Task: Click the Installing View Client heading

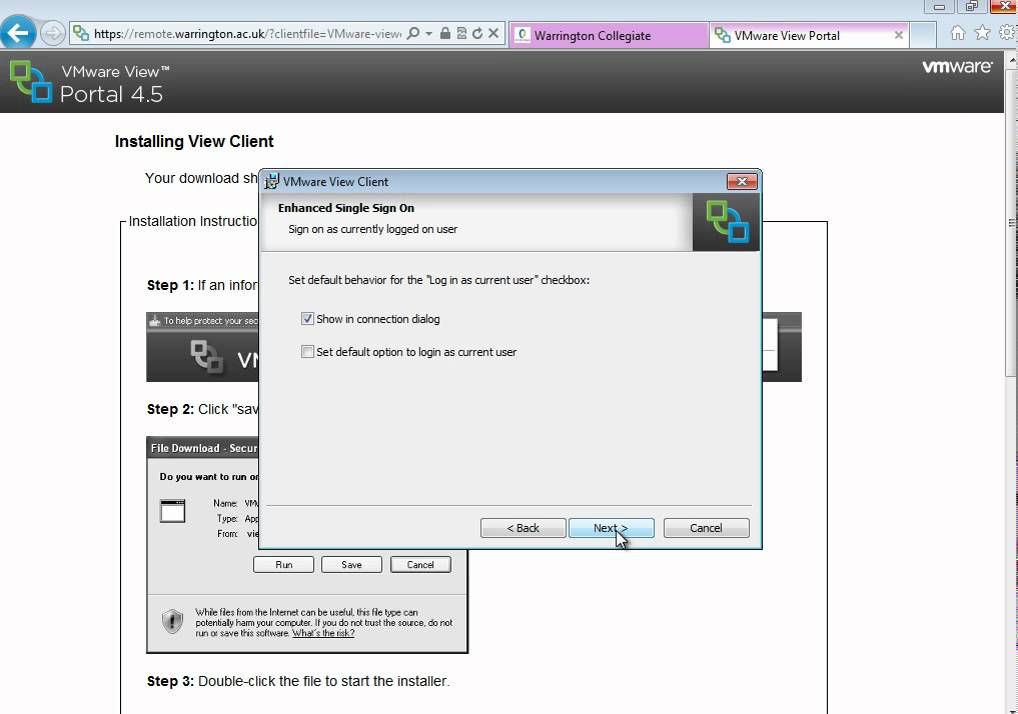Action: tap(194, 142)
